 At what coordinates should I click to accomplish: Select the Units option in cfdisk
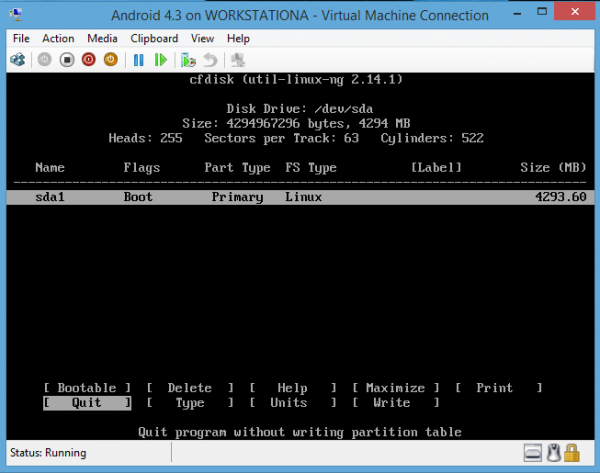point(293,403)
